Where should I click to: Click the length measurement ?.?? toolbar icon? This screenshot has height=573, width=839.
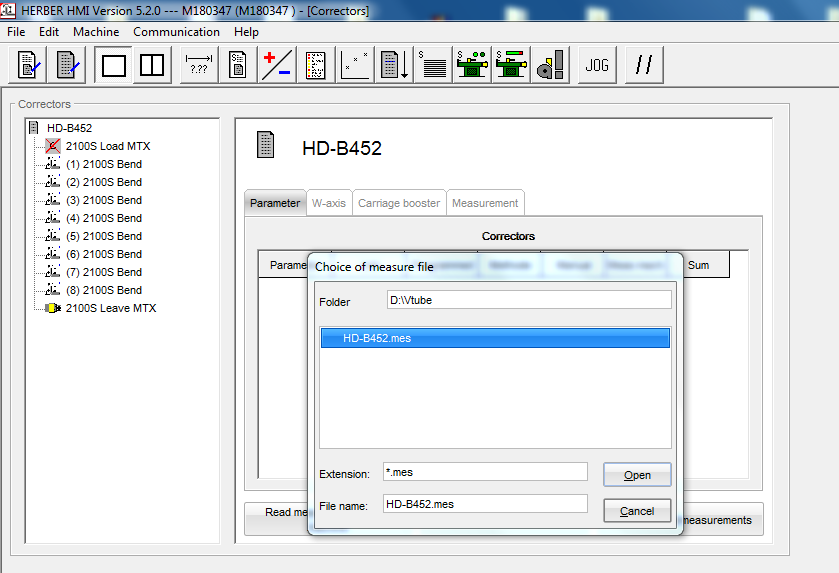pos(199,65)
